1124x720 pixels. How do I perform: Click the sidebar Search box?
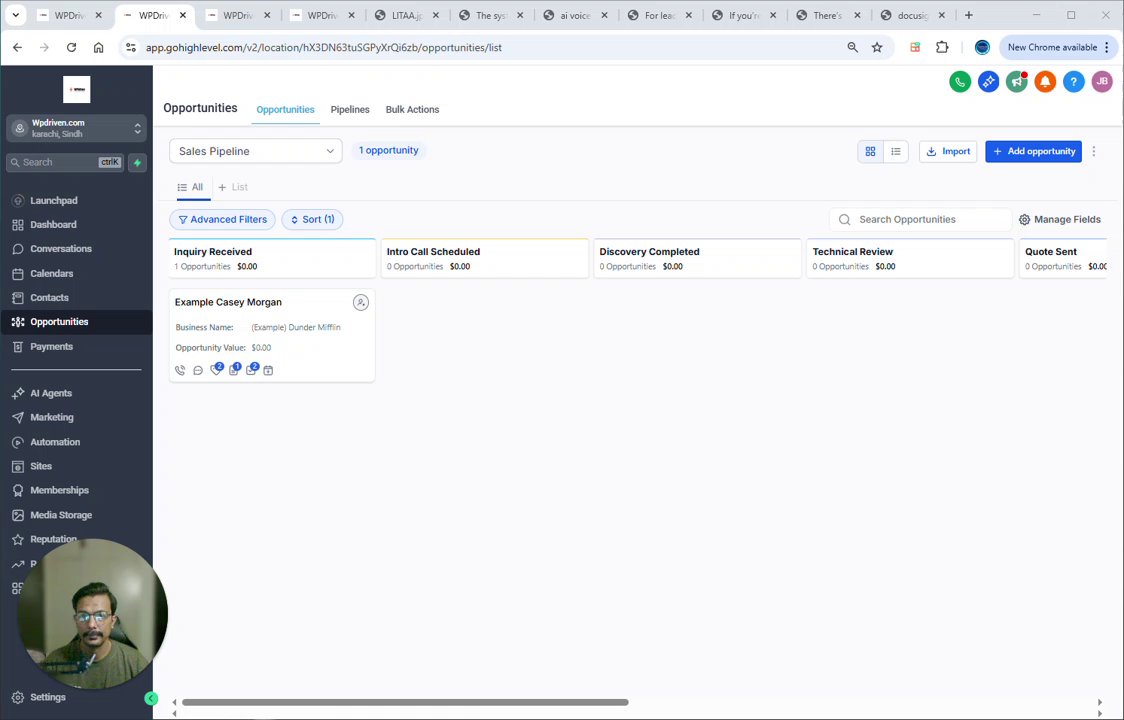coord(65,163)
